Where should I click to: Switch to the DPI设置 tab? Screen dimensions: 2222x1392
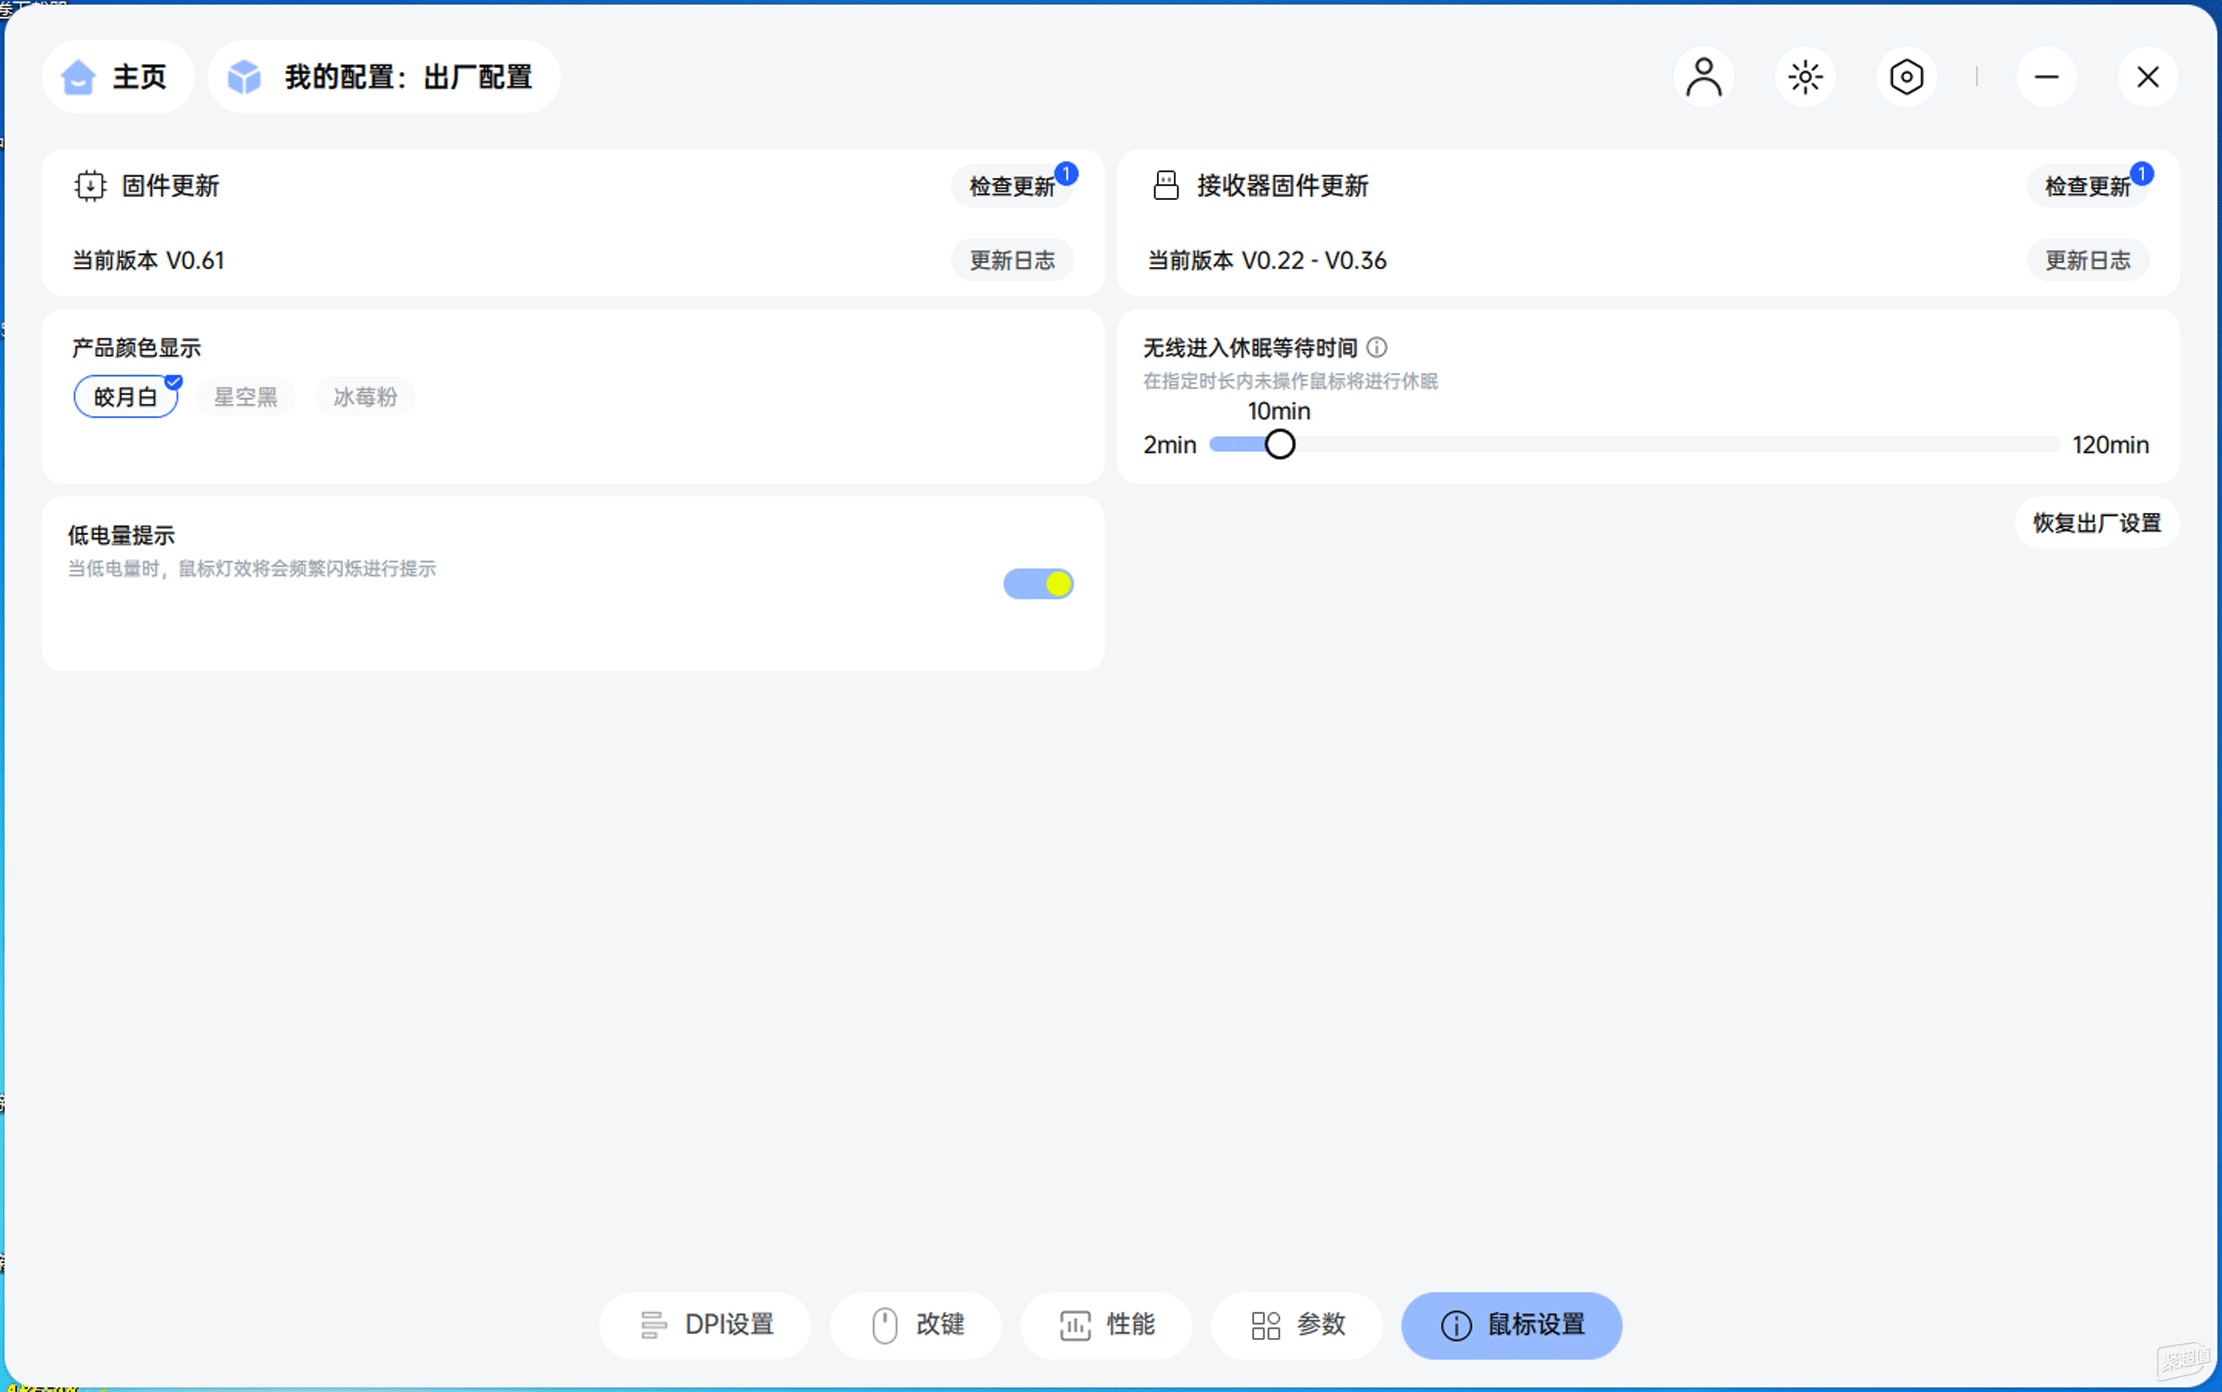pos(706,1325)
